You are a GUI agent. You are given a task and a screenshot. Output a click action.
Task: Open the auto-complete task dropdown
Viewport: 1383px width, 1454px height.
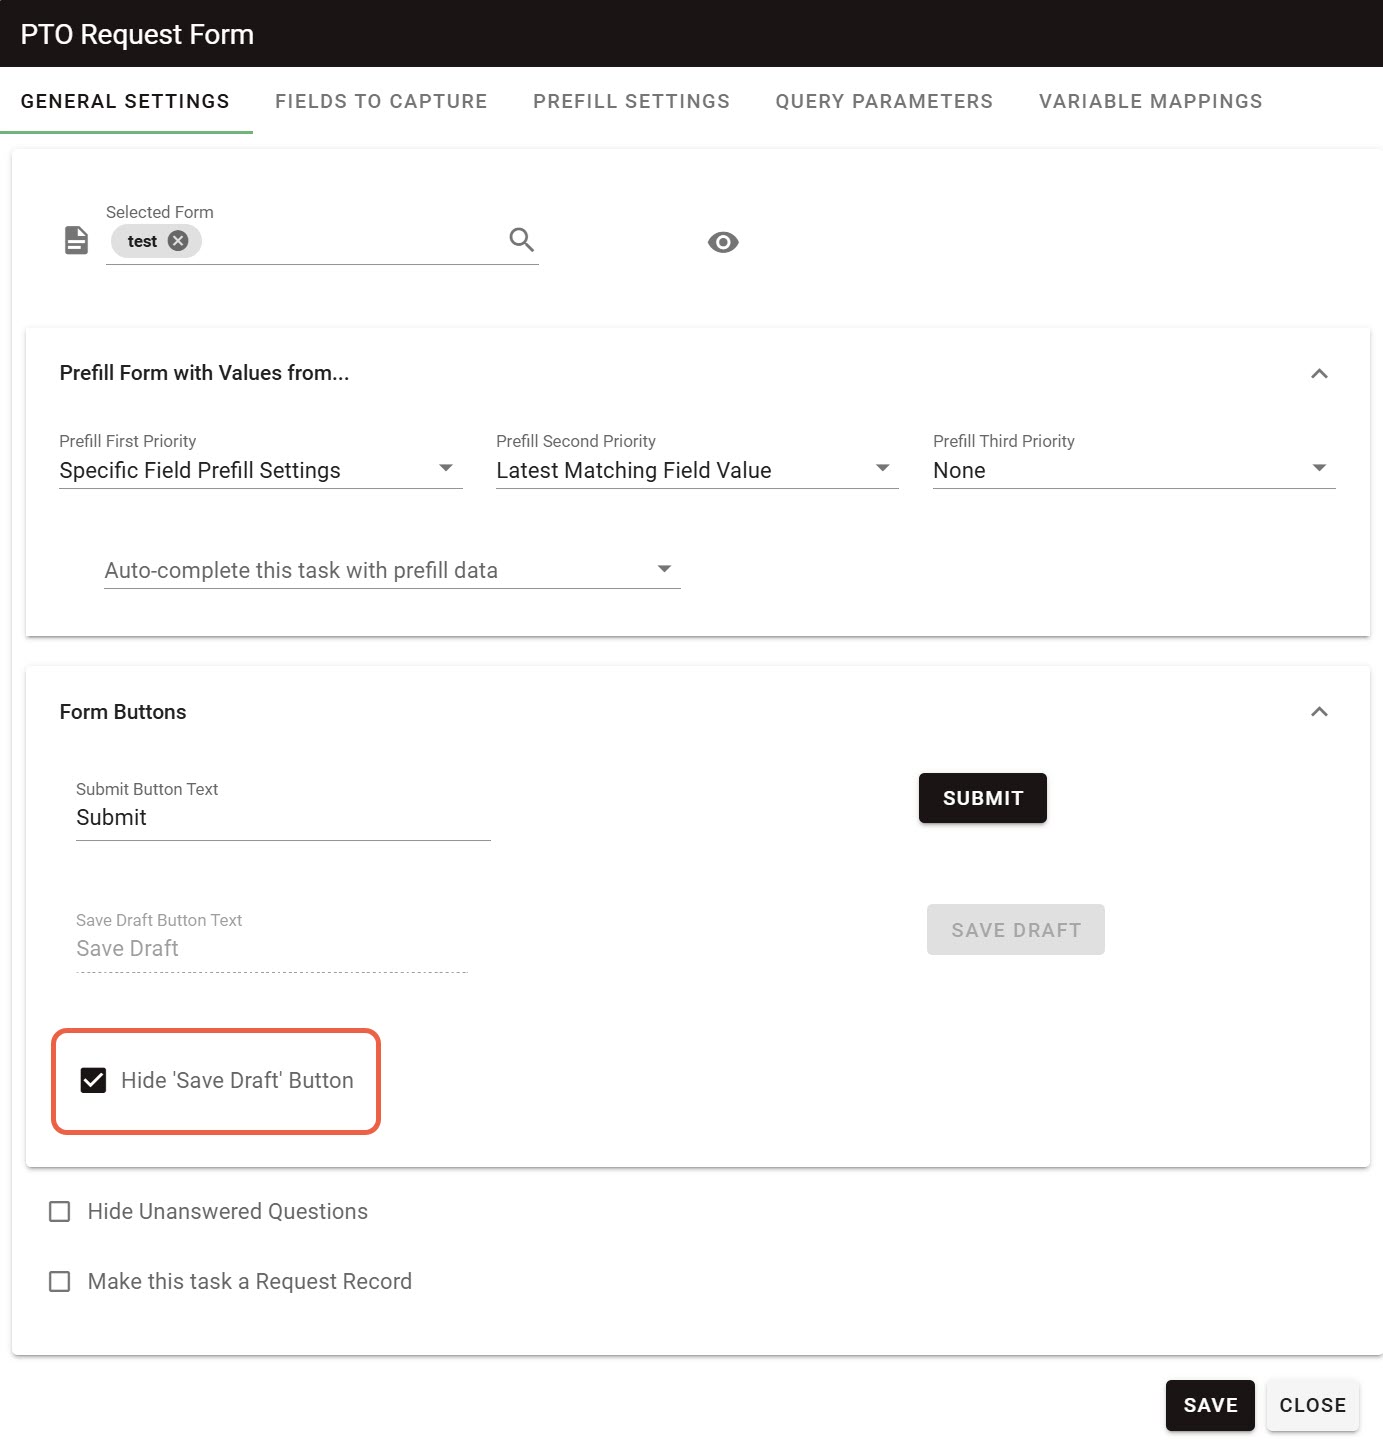point(391,570)
